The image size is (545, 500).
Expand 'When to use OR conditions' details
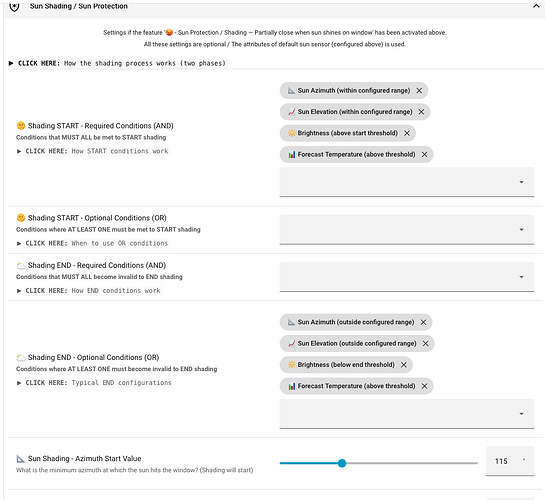[93, 243]
